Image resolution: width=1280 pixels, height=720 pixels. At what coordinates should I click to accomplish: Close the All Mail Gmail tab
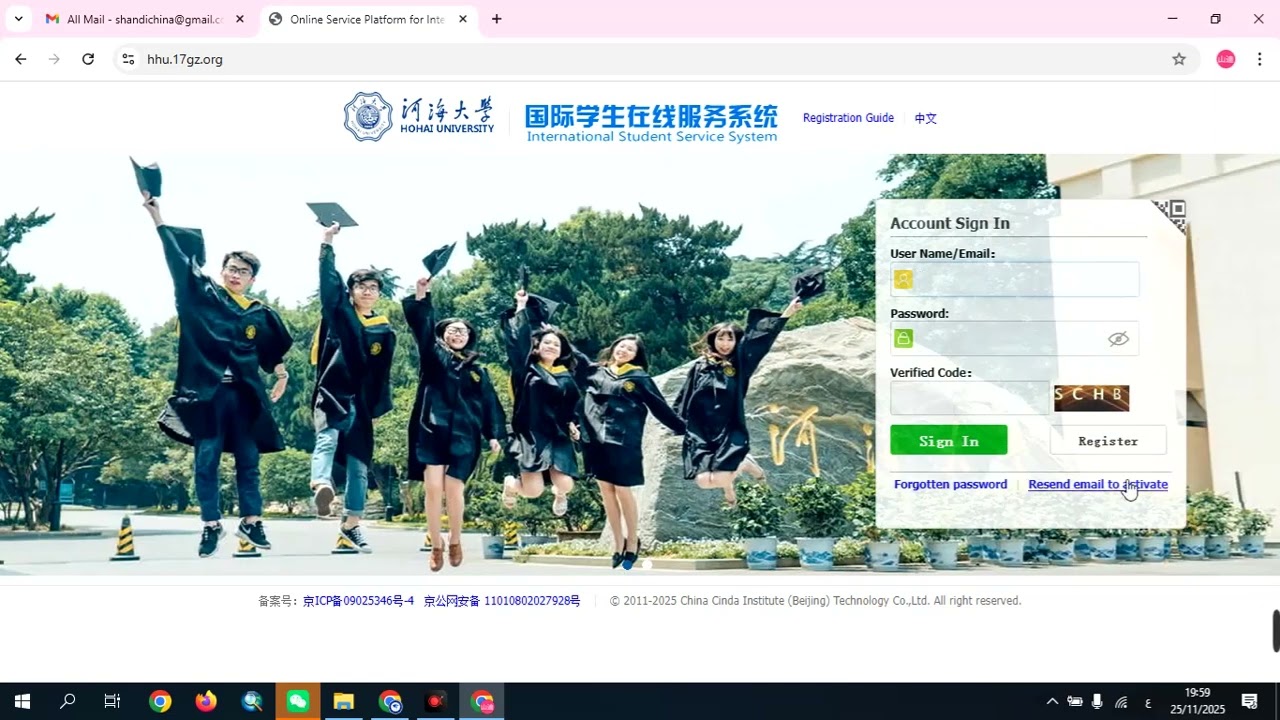tap(240, 19)
